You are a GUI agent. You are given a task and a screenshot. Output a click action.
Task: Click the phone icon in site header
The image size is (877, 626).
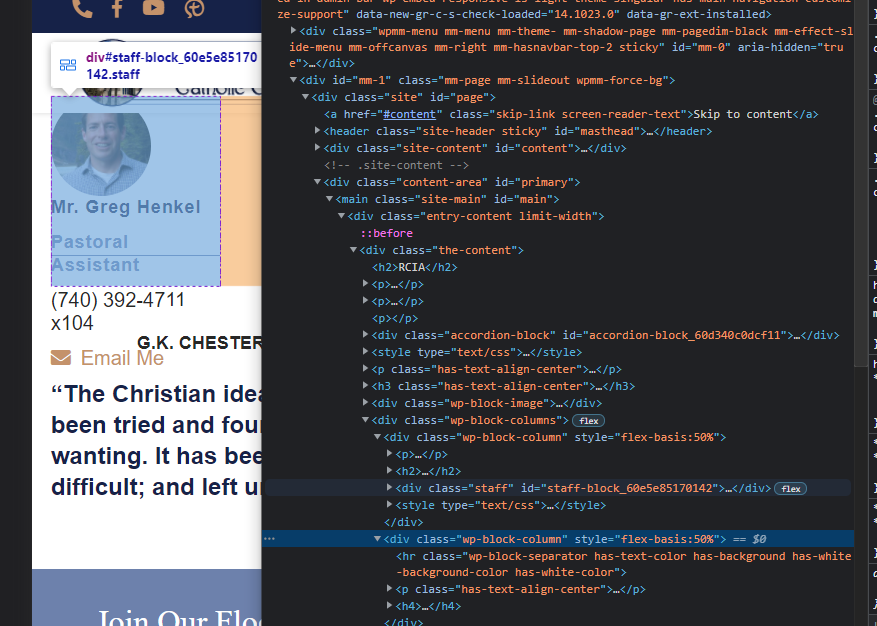coord(83,9)
